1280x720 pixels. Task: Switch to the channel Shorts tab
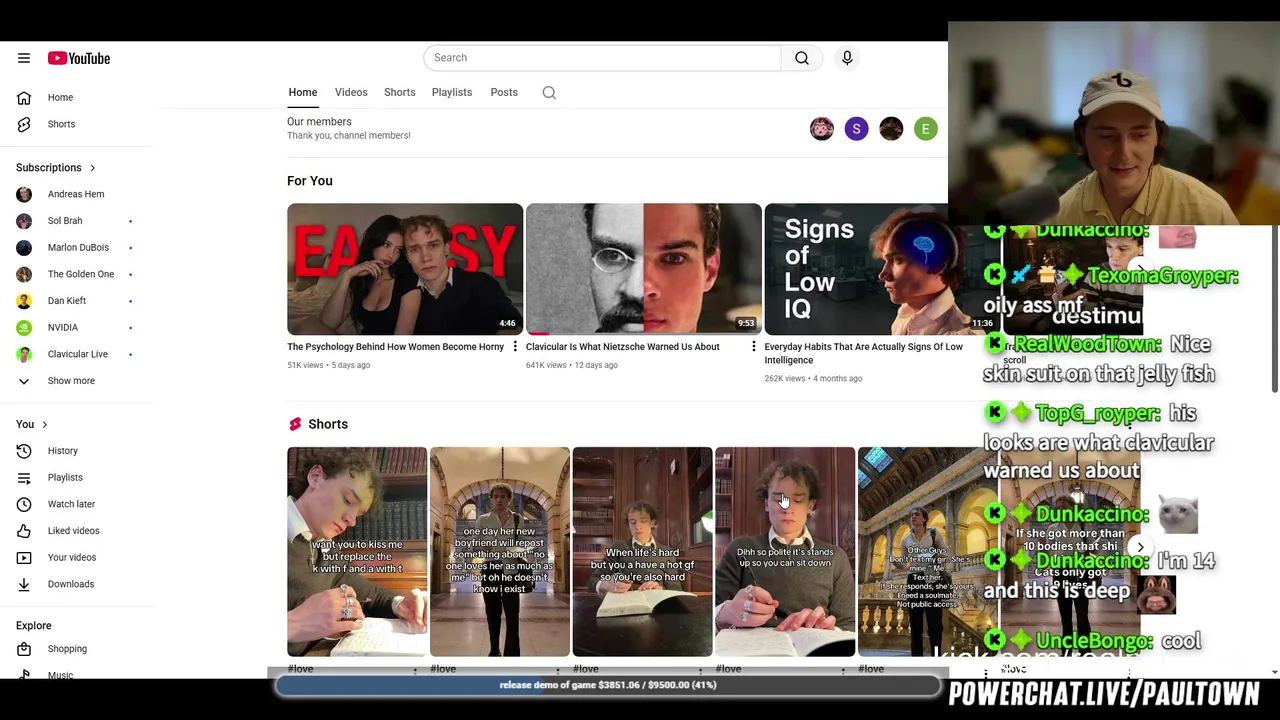click(399, 92)
